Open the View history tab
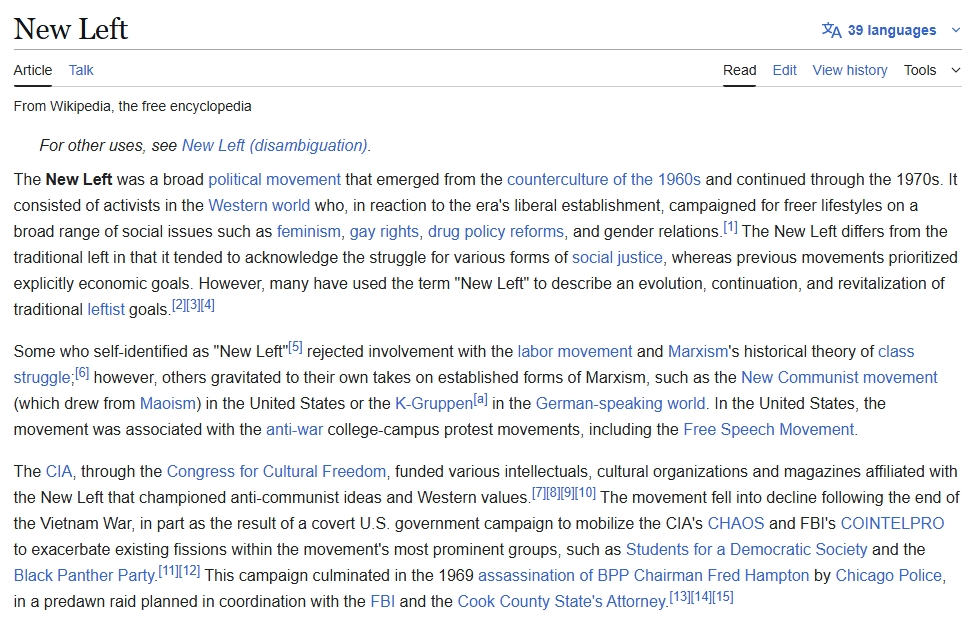 click(x=850, y=70)
